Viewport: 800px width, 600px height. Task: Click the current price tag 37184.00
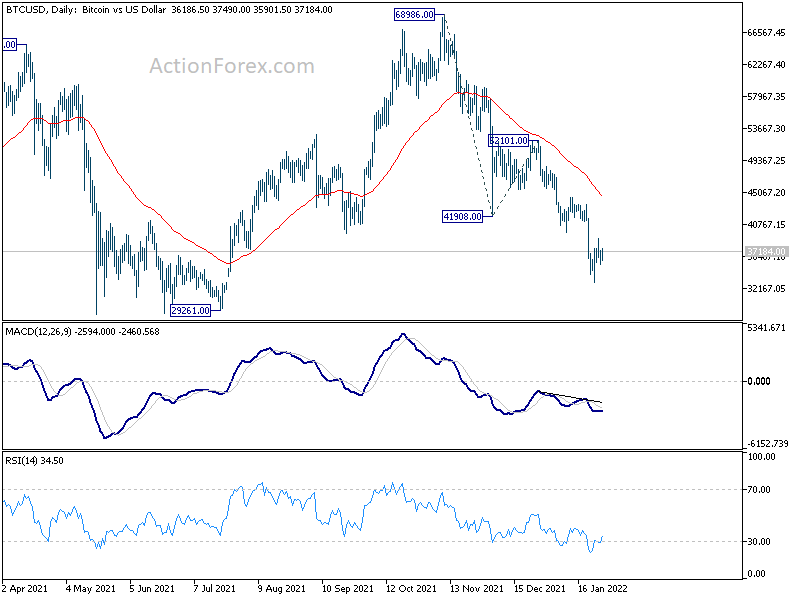click(766, 252)
